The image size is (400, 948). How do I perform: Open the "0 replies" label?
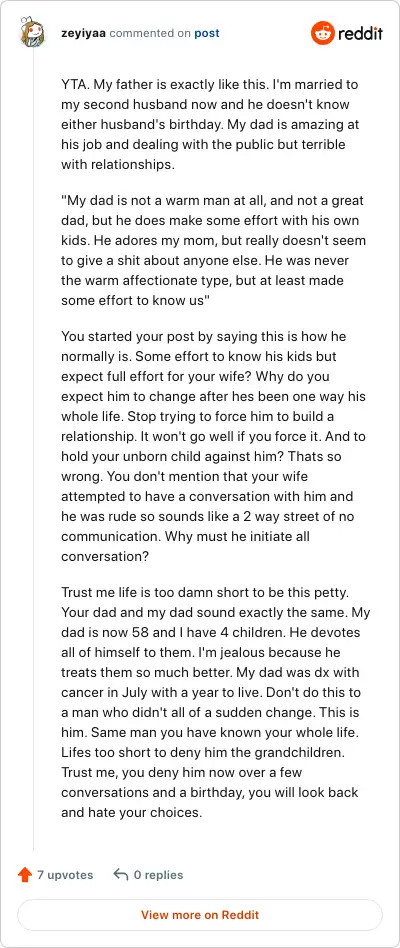click(158, 875)
